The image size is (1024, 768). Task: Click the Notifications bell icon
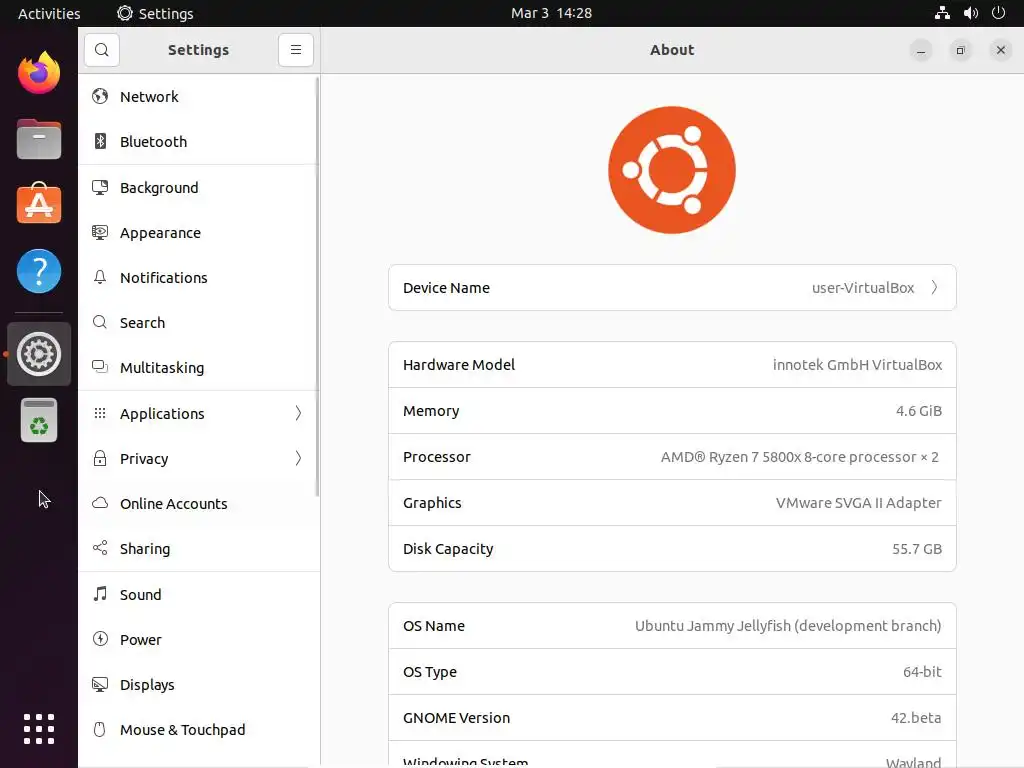click(x=100, y=278)
